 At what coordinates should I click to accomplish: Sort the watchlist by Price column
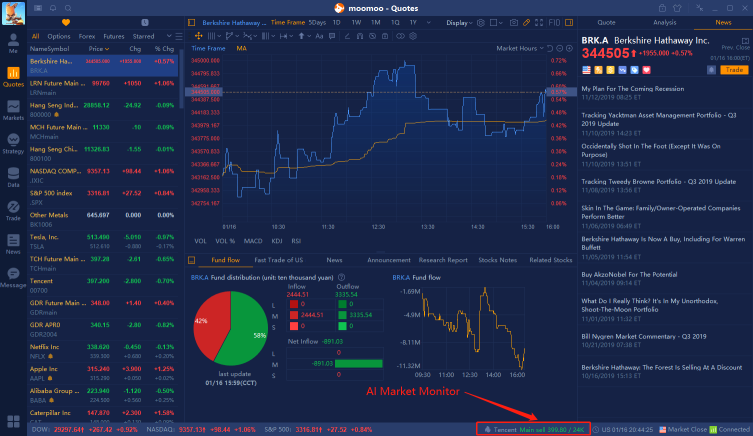click(x=98, y=49)
